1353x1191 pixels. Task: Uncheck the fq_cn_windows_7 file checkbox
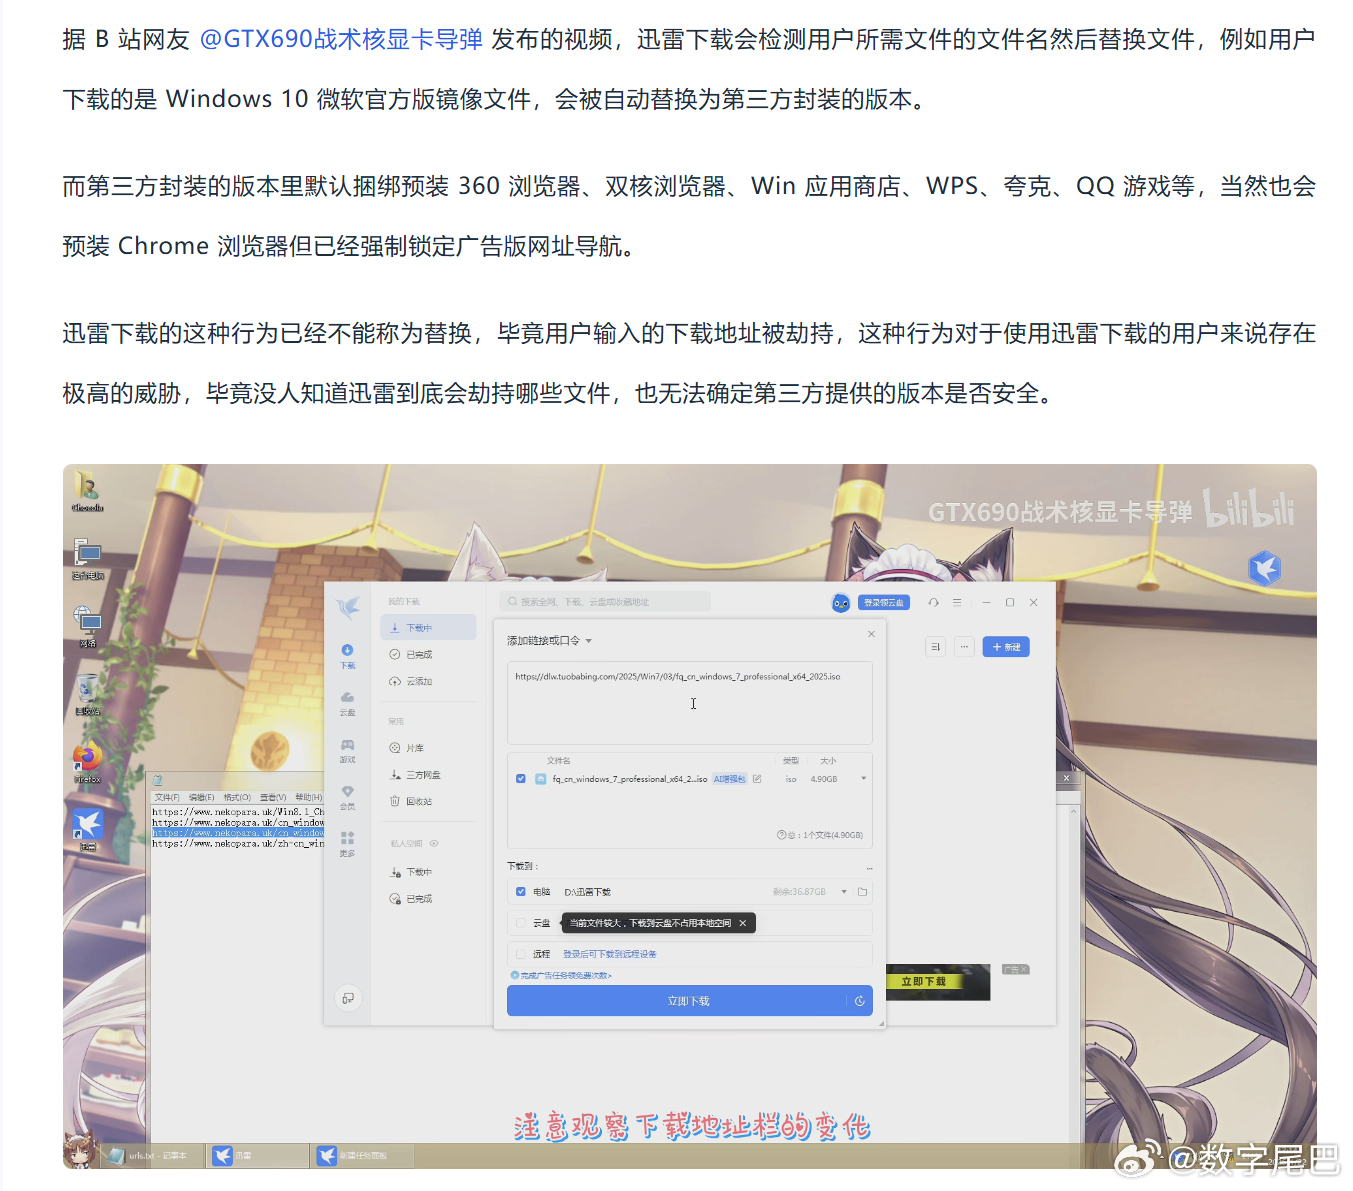point(521,778)
